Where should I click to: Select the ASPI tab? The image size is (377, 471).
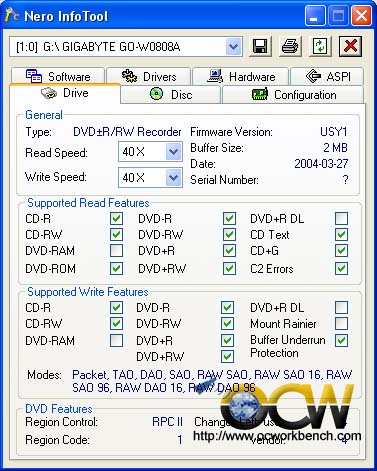point(327,76)
